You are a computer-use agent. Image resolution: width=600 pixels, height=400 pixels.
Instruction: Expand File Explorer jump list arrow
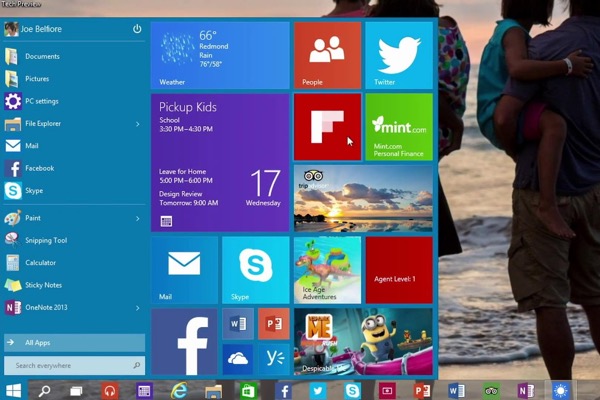137,124
